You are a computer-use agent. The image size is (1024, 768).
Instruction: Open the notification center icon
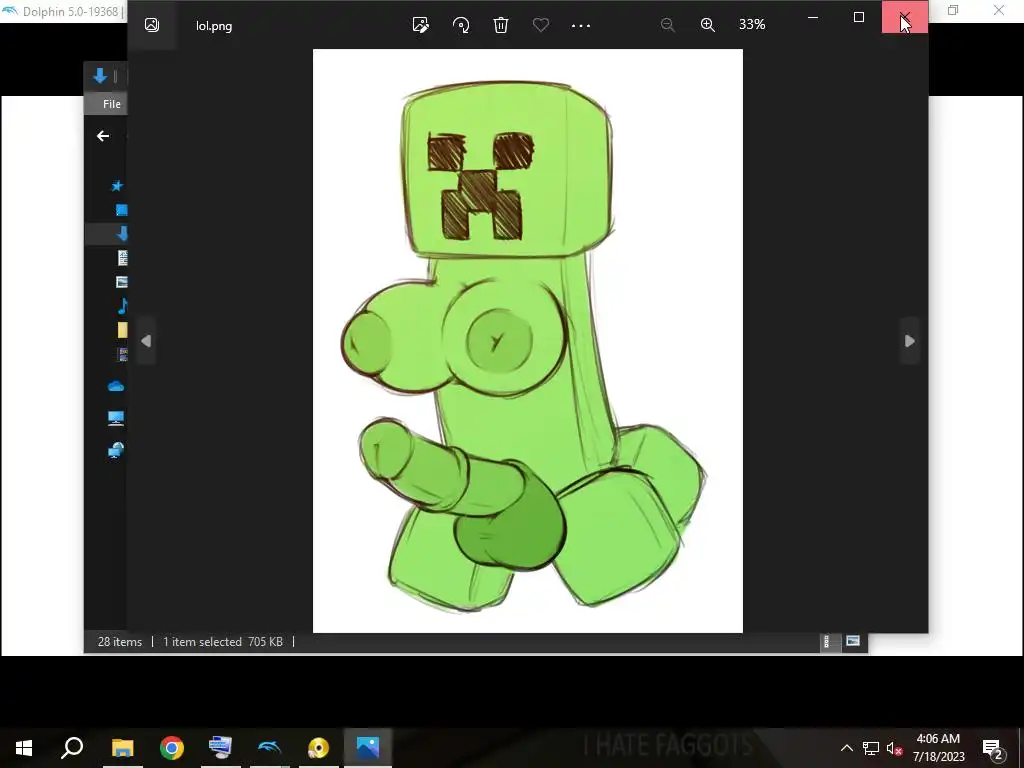[992, 748]
